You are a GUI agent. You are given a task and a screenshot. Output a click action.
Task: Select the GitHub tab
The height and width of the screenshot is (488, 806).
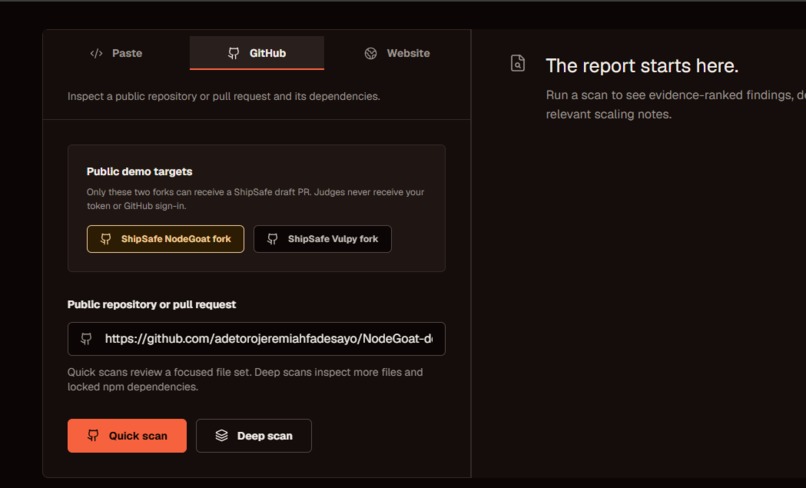click(257, 53)
